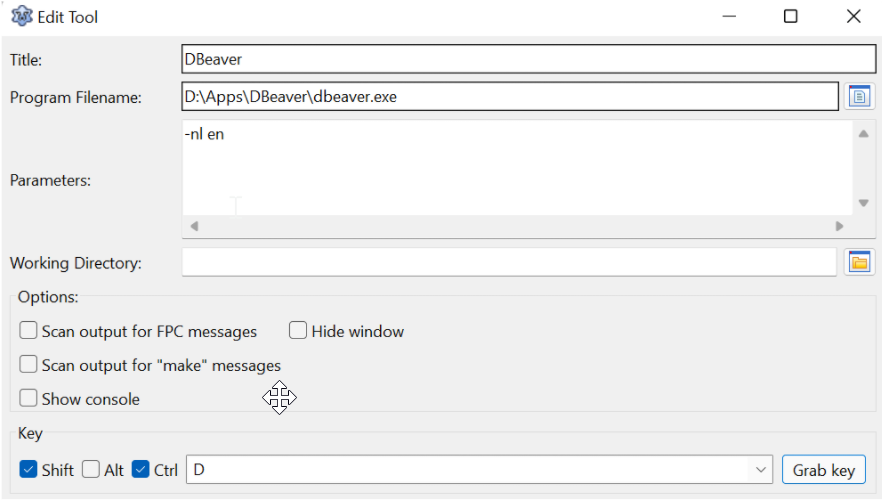Expand the key dropdown showing D

[x=760, y=470]
